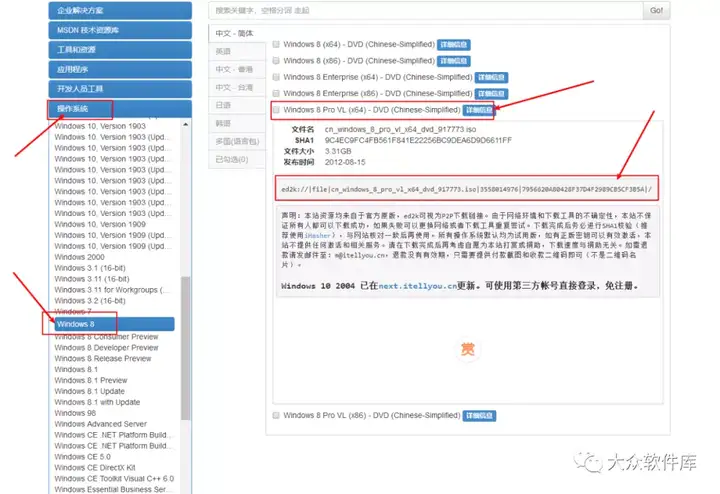Open the 已勾选(0) tab

pos(237,159)
